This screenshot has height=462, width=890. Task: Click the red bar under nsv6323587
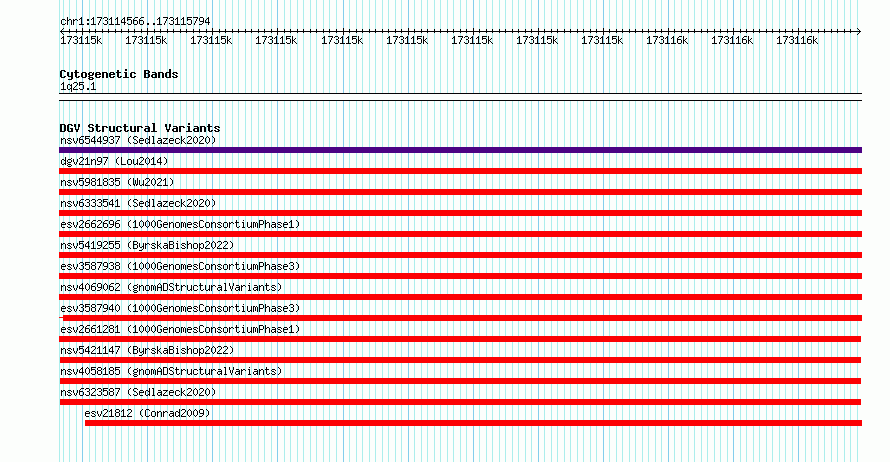(x=460, y=402)
